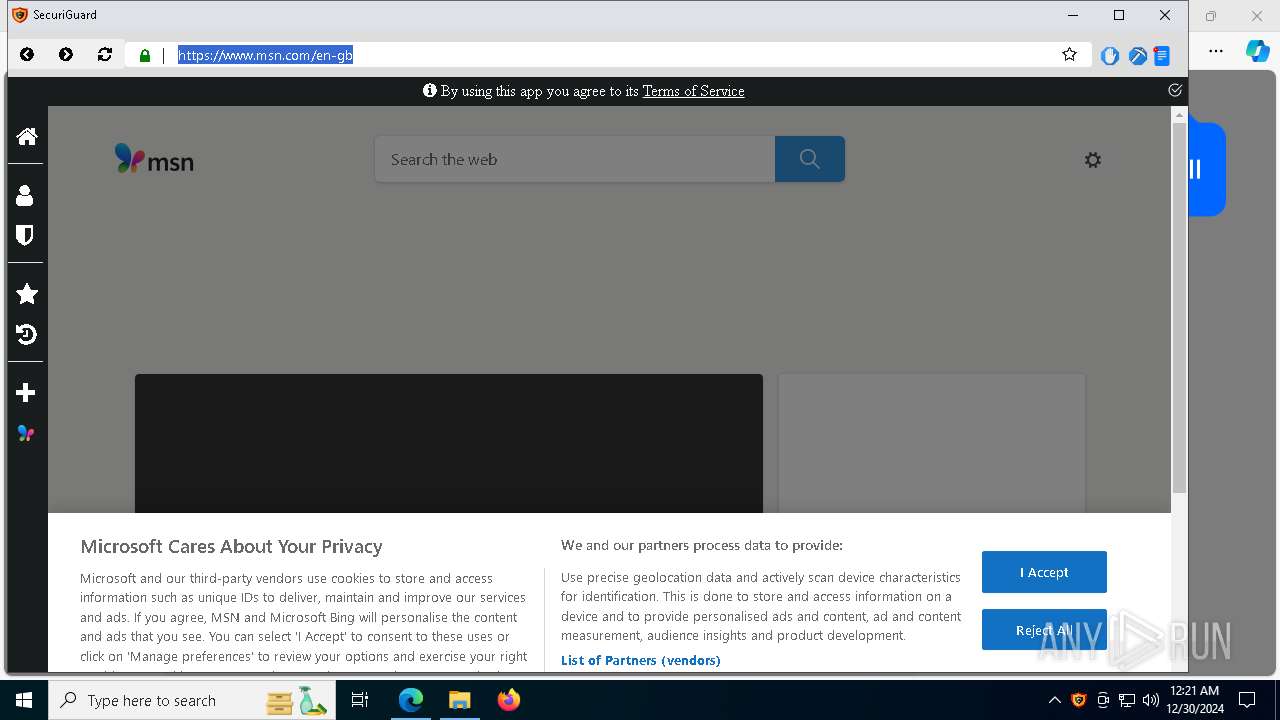
Task: Maximize the SecuriGuard window
Action: [x=1119, y=15]
